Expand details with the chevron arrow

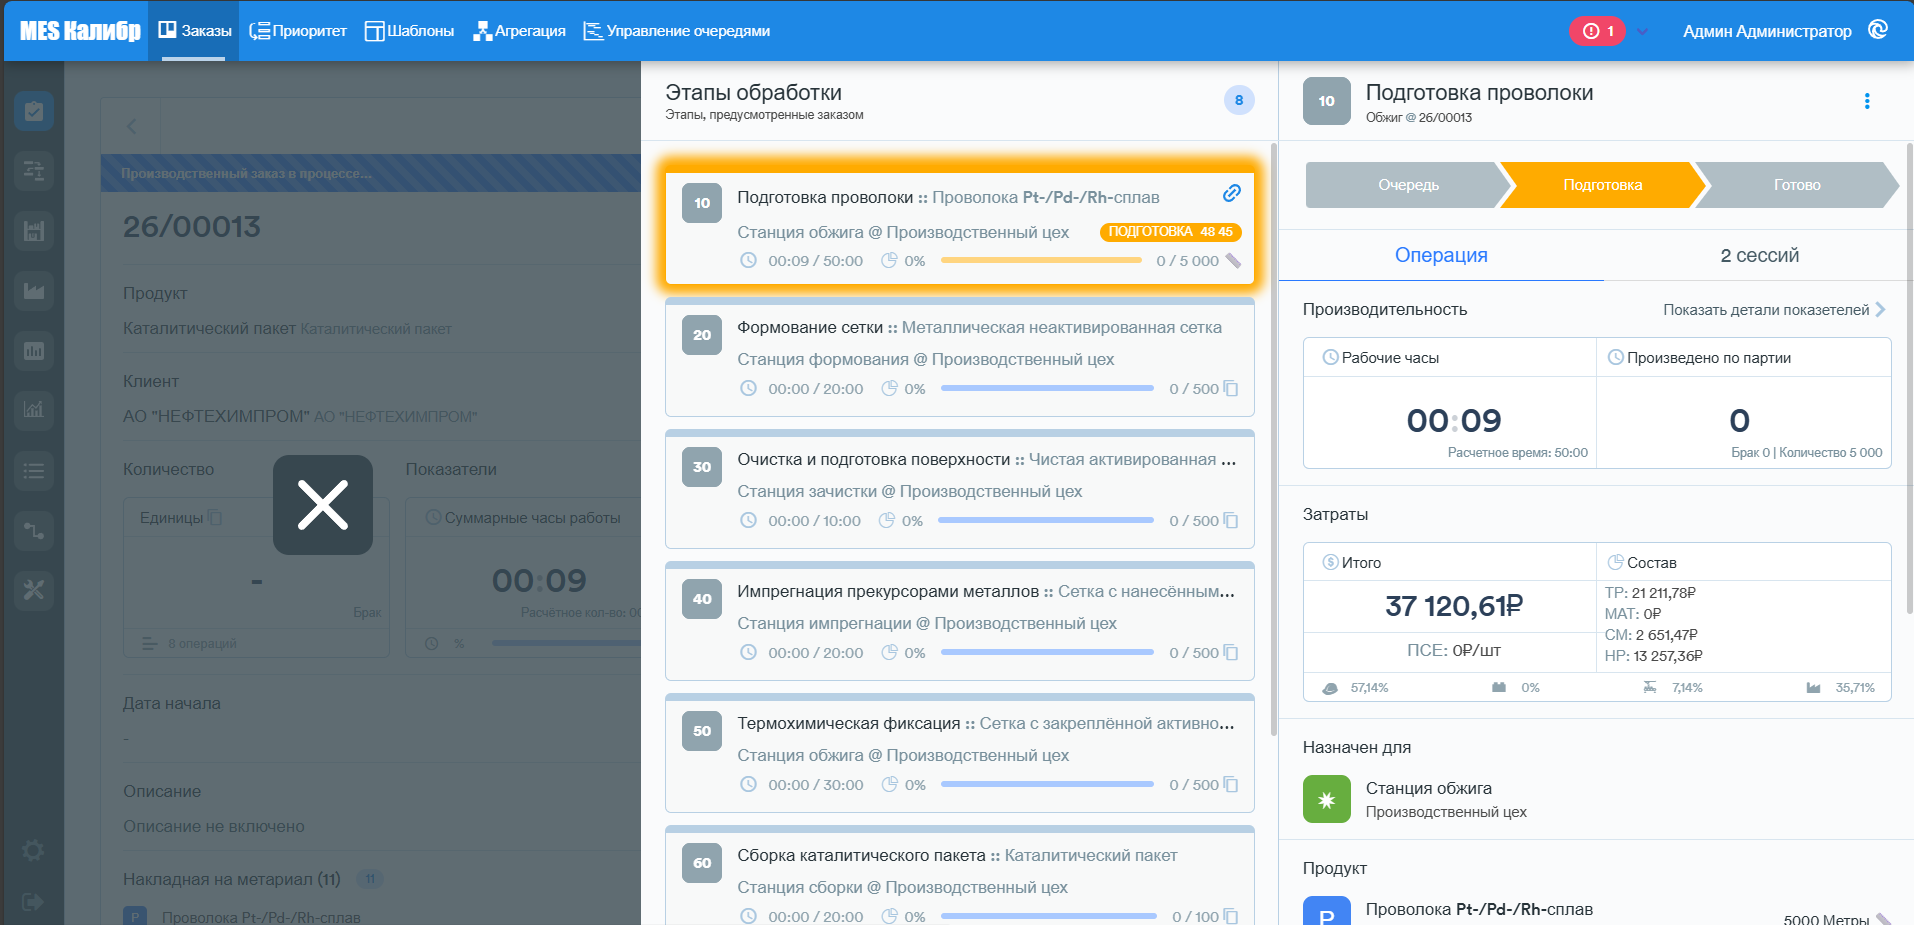click(1880, 310)
